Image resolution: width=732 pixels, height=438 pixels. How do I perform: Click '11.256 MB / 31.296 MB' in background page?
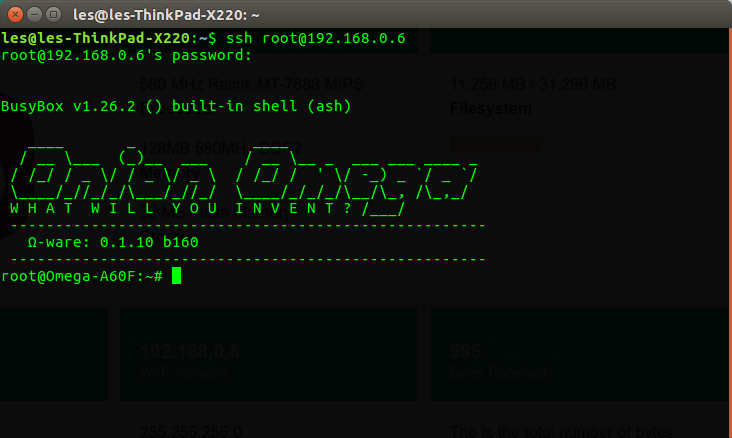tap(533, 85)
